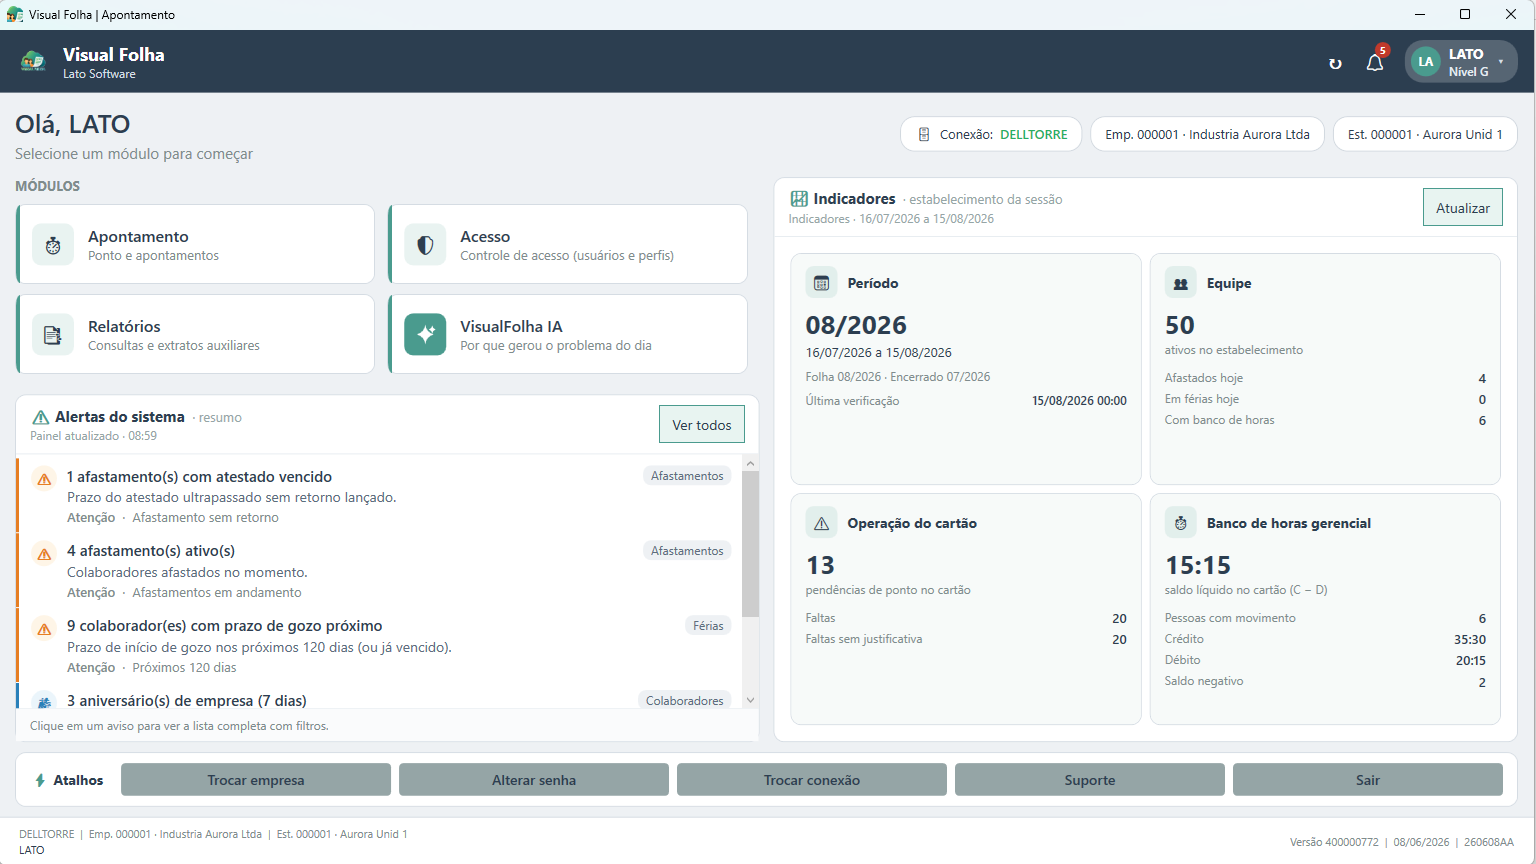Click the Suporte shortcut button

tap(1090, 780)
